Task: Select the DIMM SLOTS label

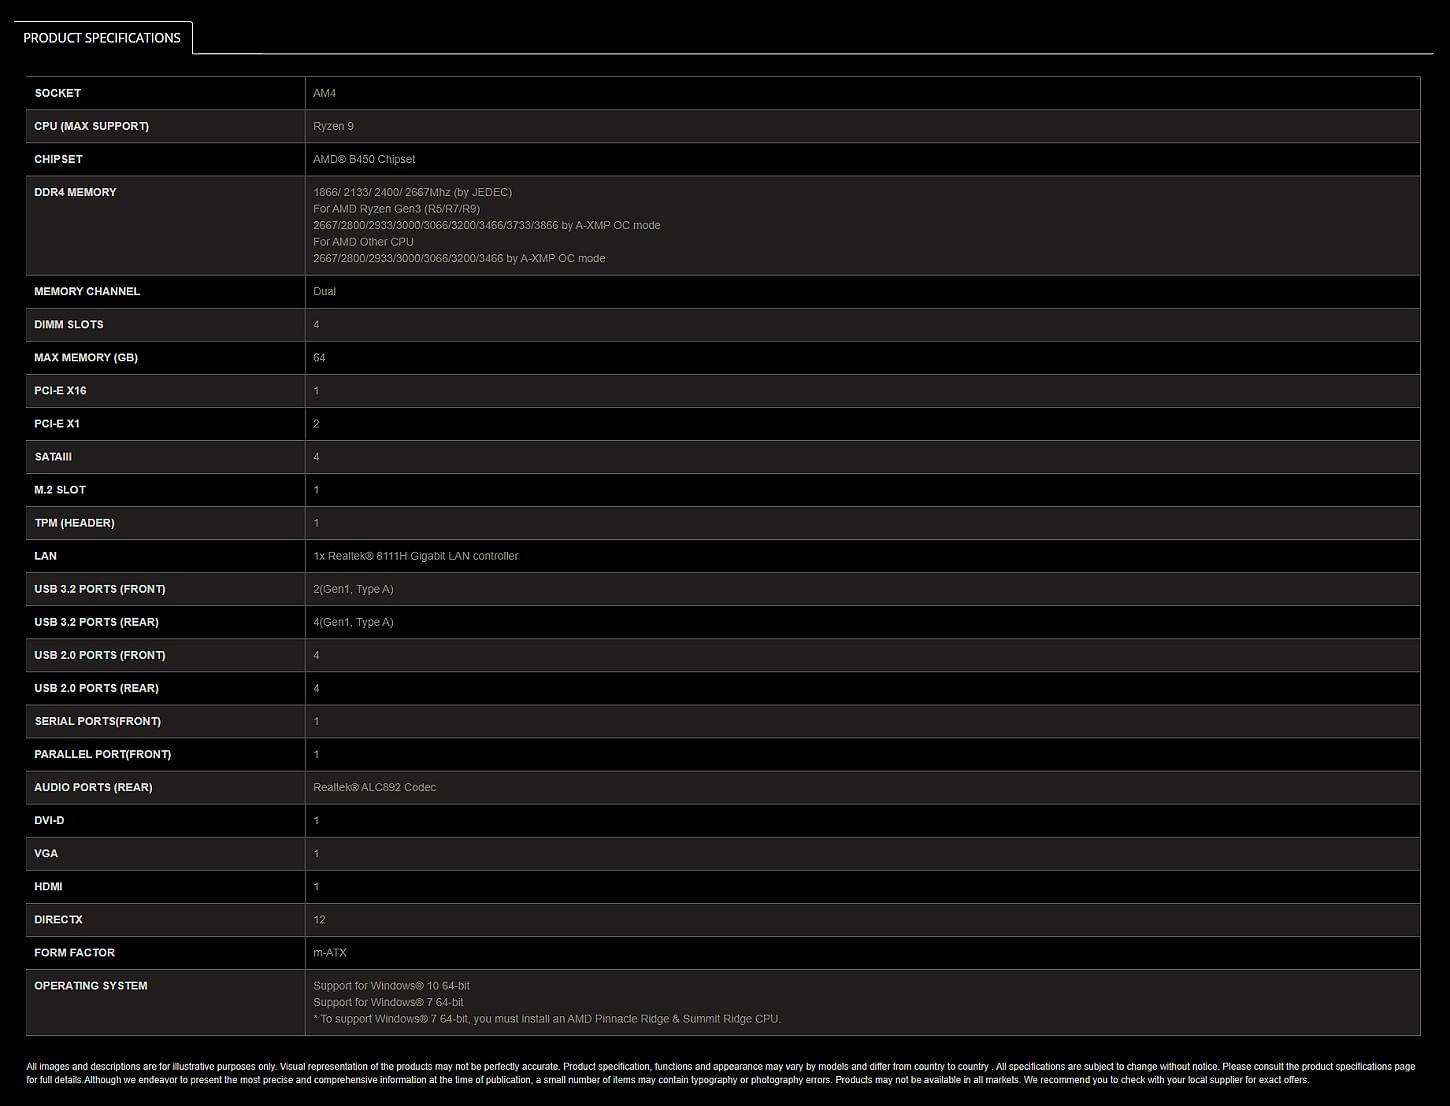Action: (x=69, y=324)
